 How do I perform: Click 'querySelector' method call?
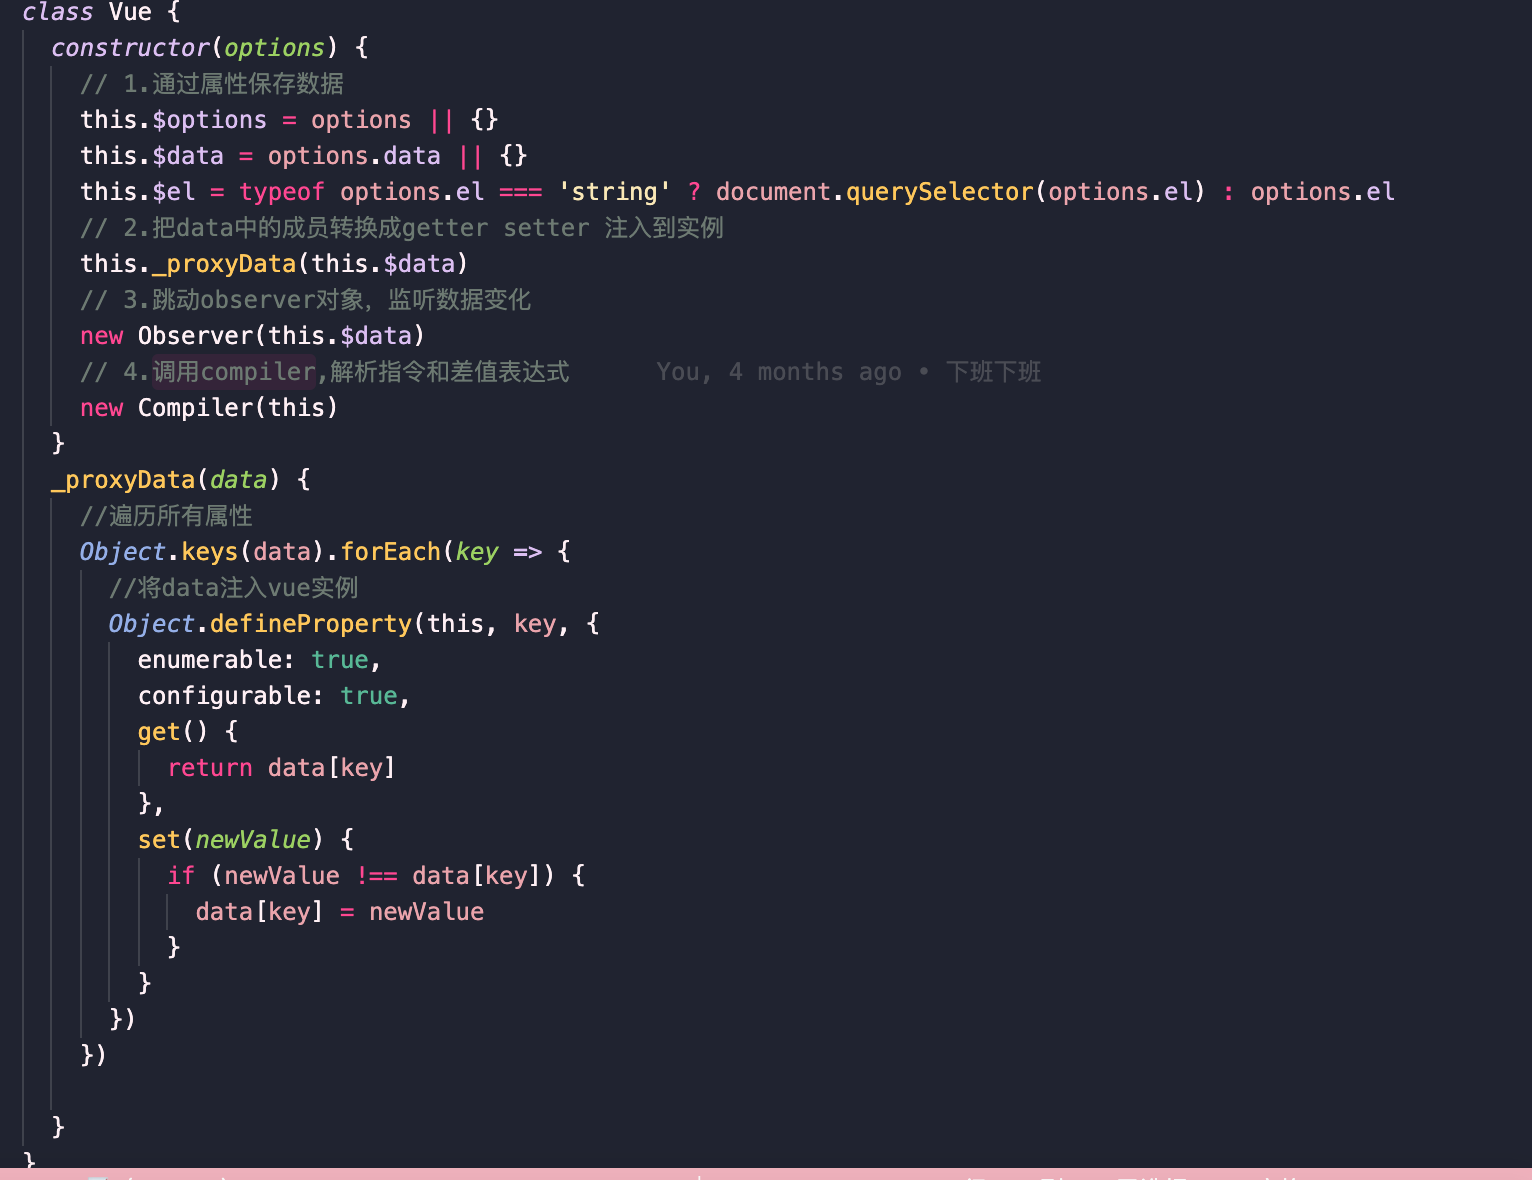point(939,192)
